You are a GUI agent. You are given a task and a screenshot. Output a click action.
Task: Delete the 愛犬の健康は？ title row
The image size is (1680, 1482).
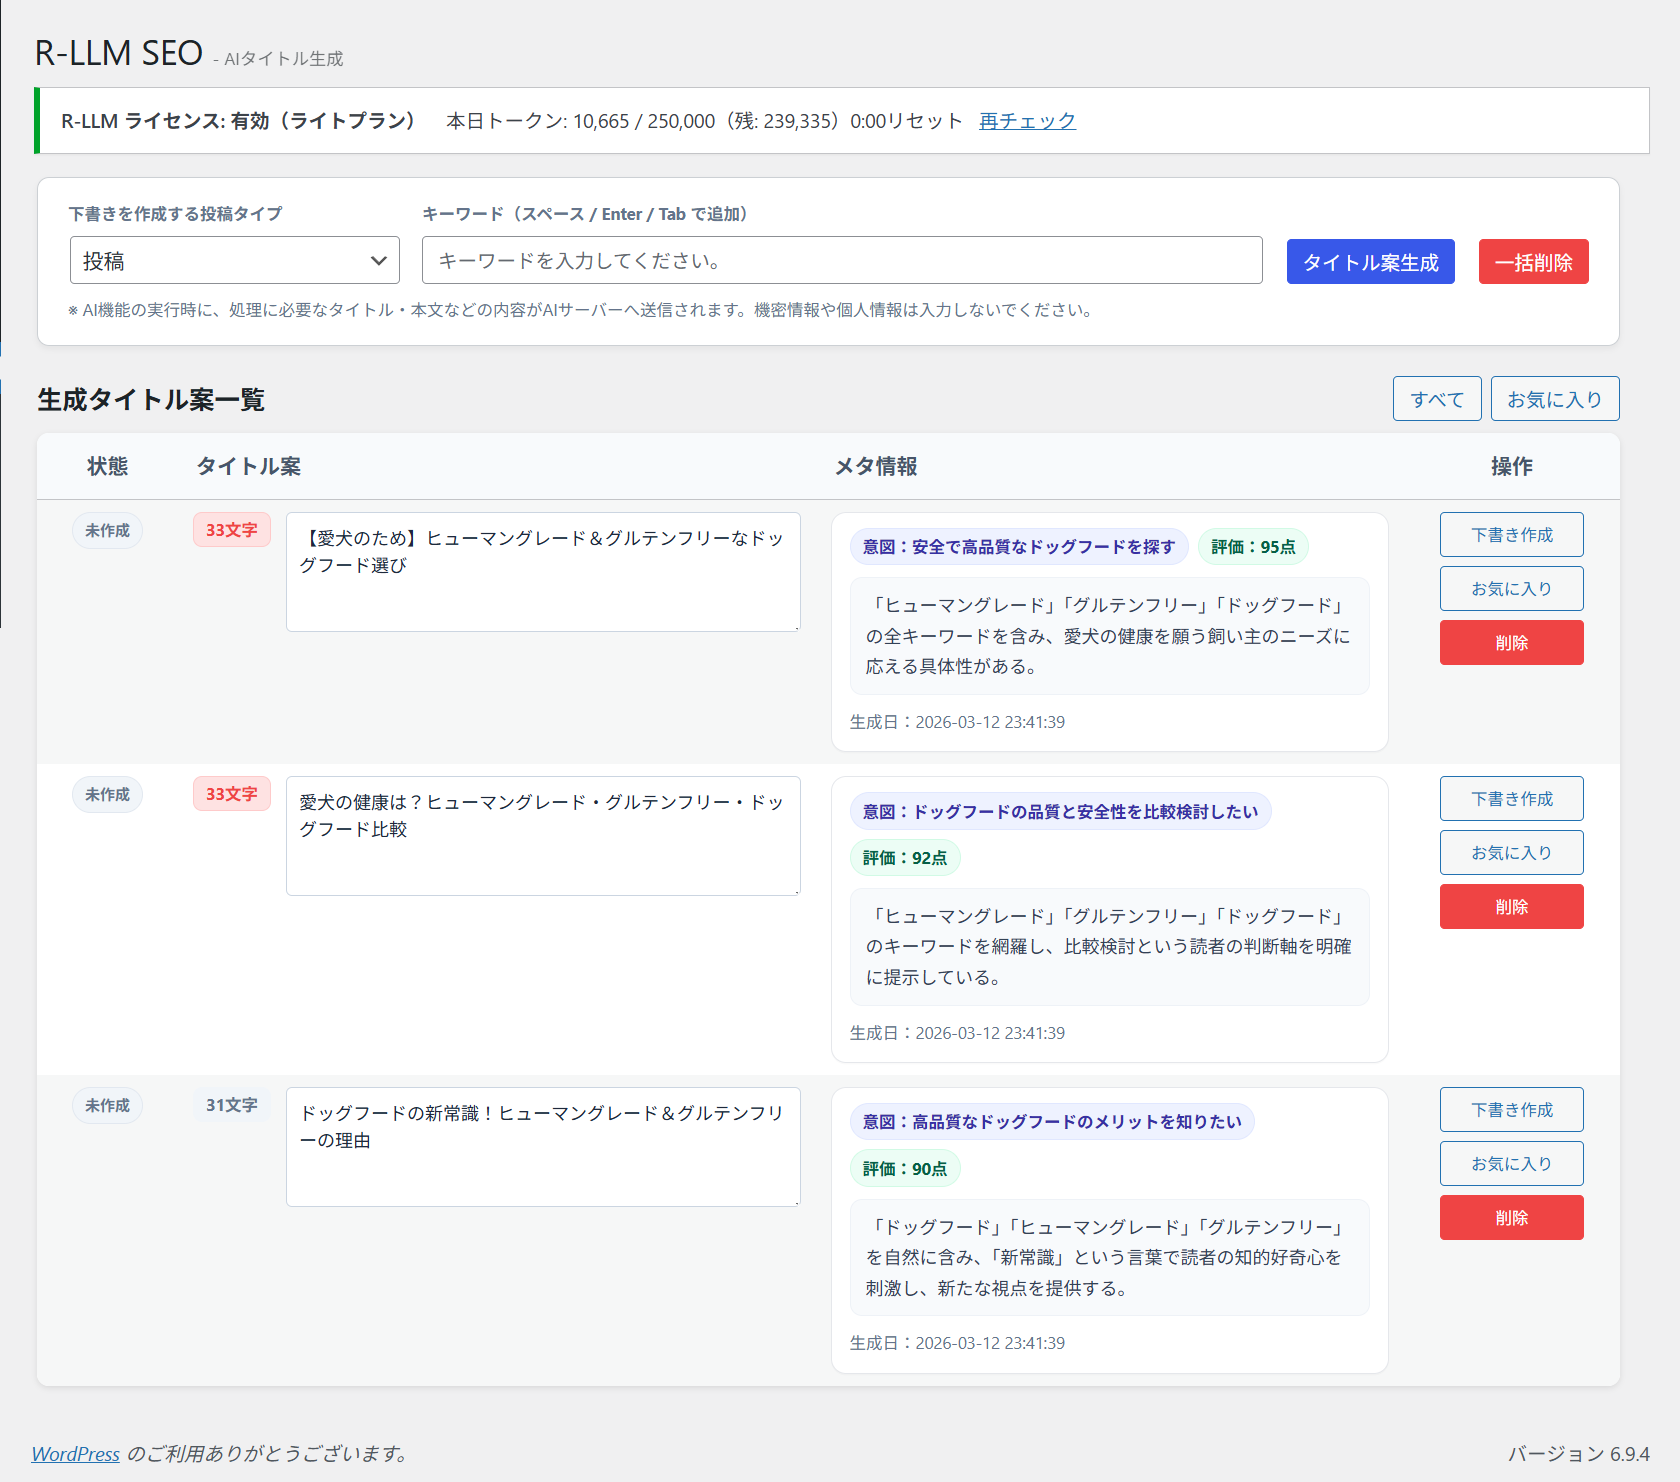click(1511, 907)
